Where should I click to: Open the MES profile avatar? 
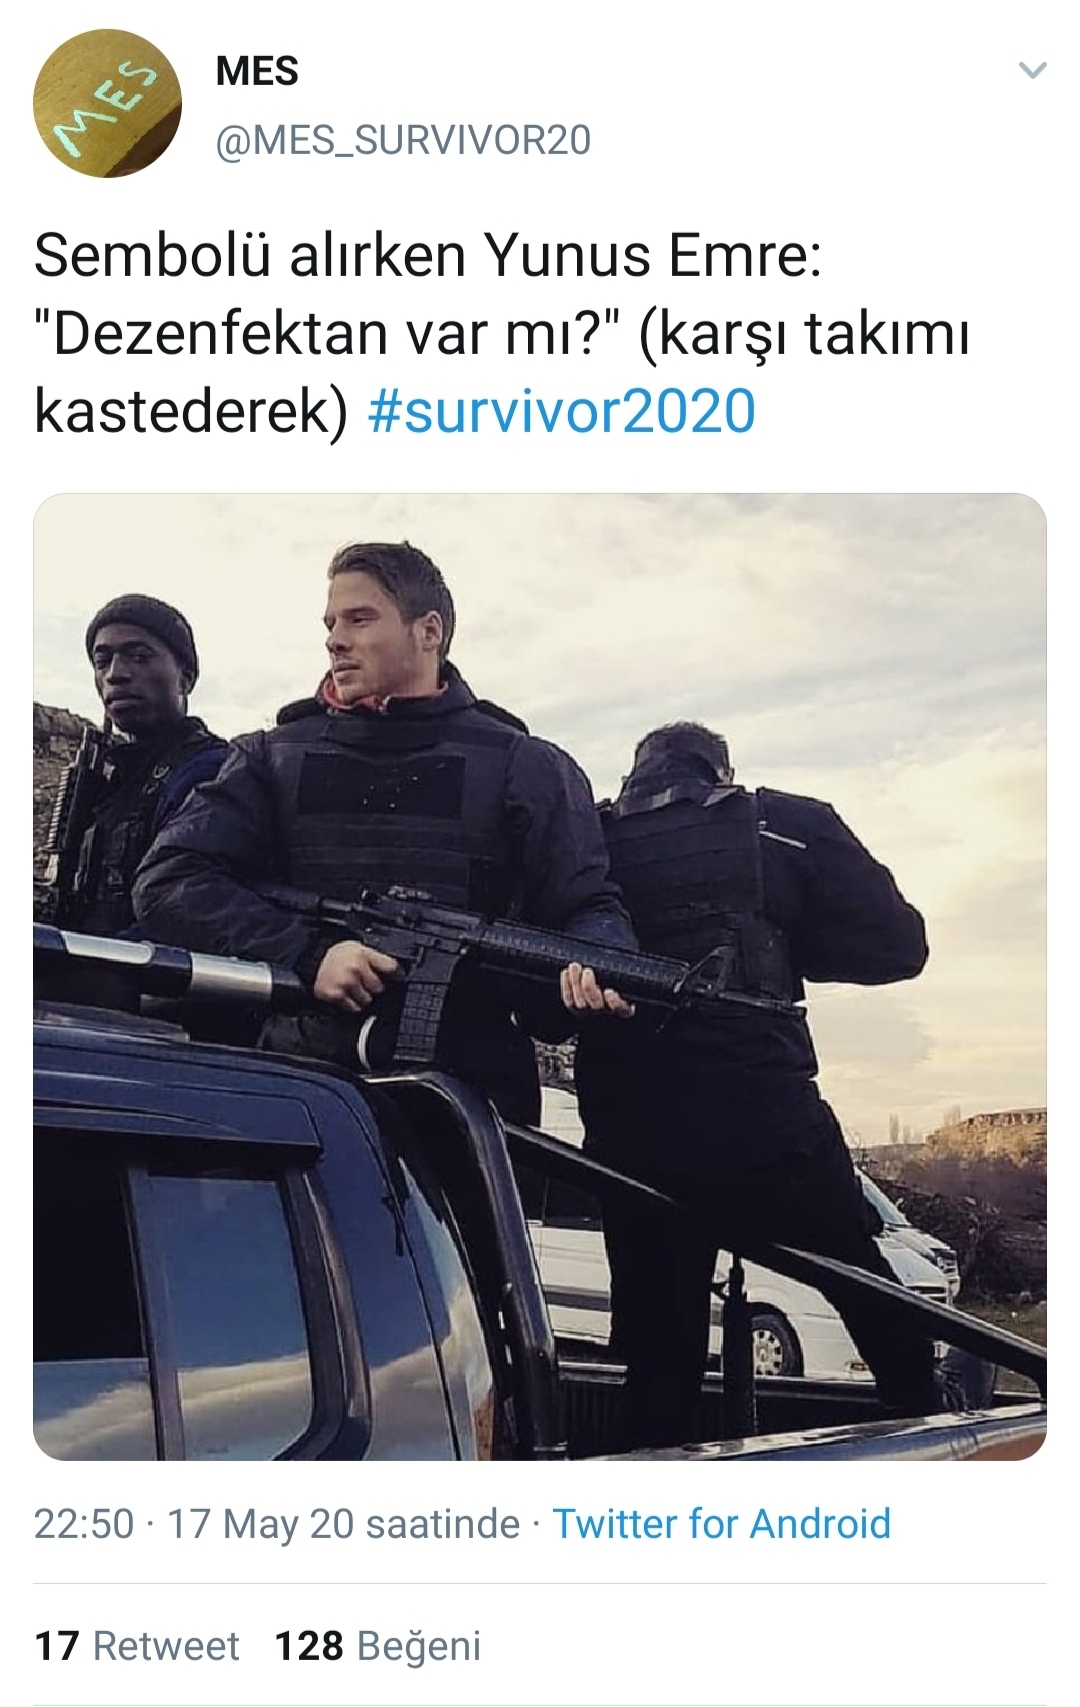(107, 104)
